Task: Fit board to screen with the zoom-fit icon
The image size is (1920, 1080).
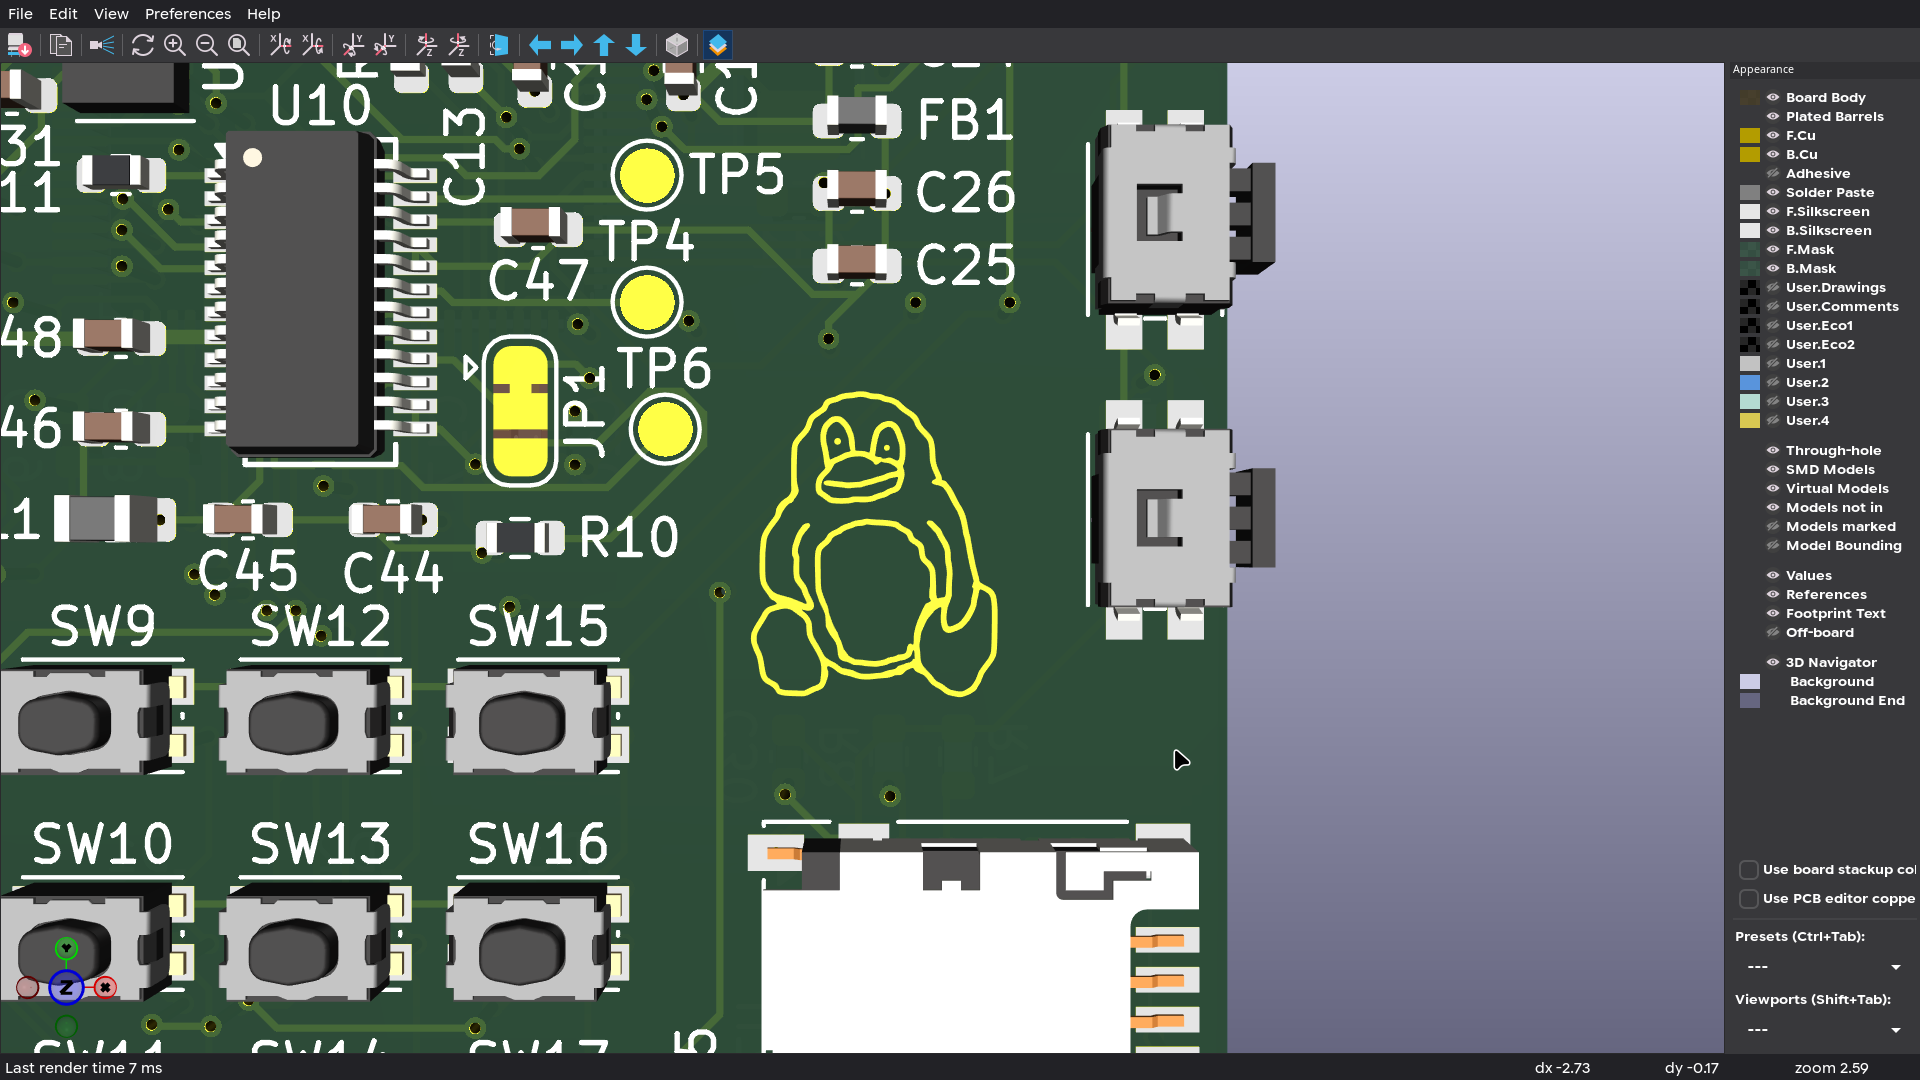Action: [239, 45]
